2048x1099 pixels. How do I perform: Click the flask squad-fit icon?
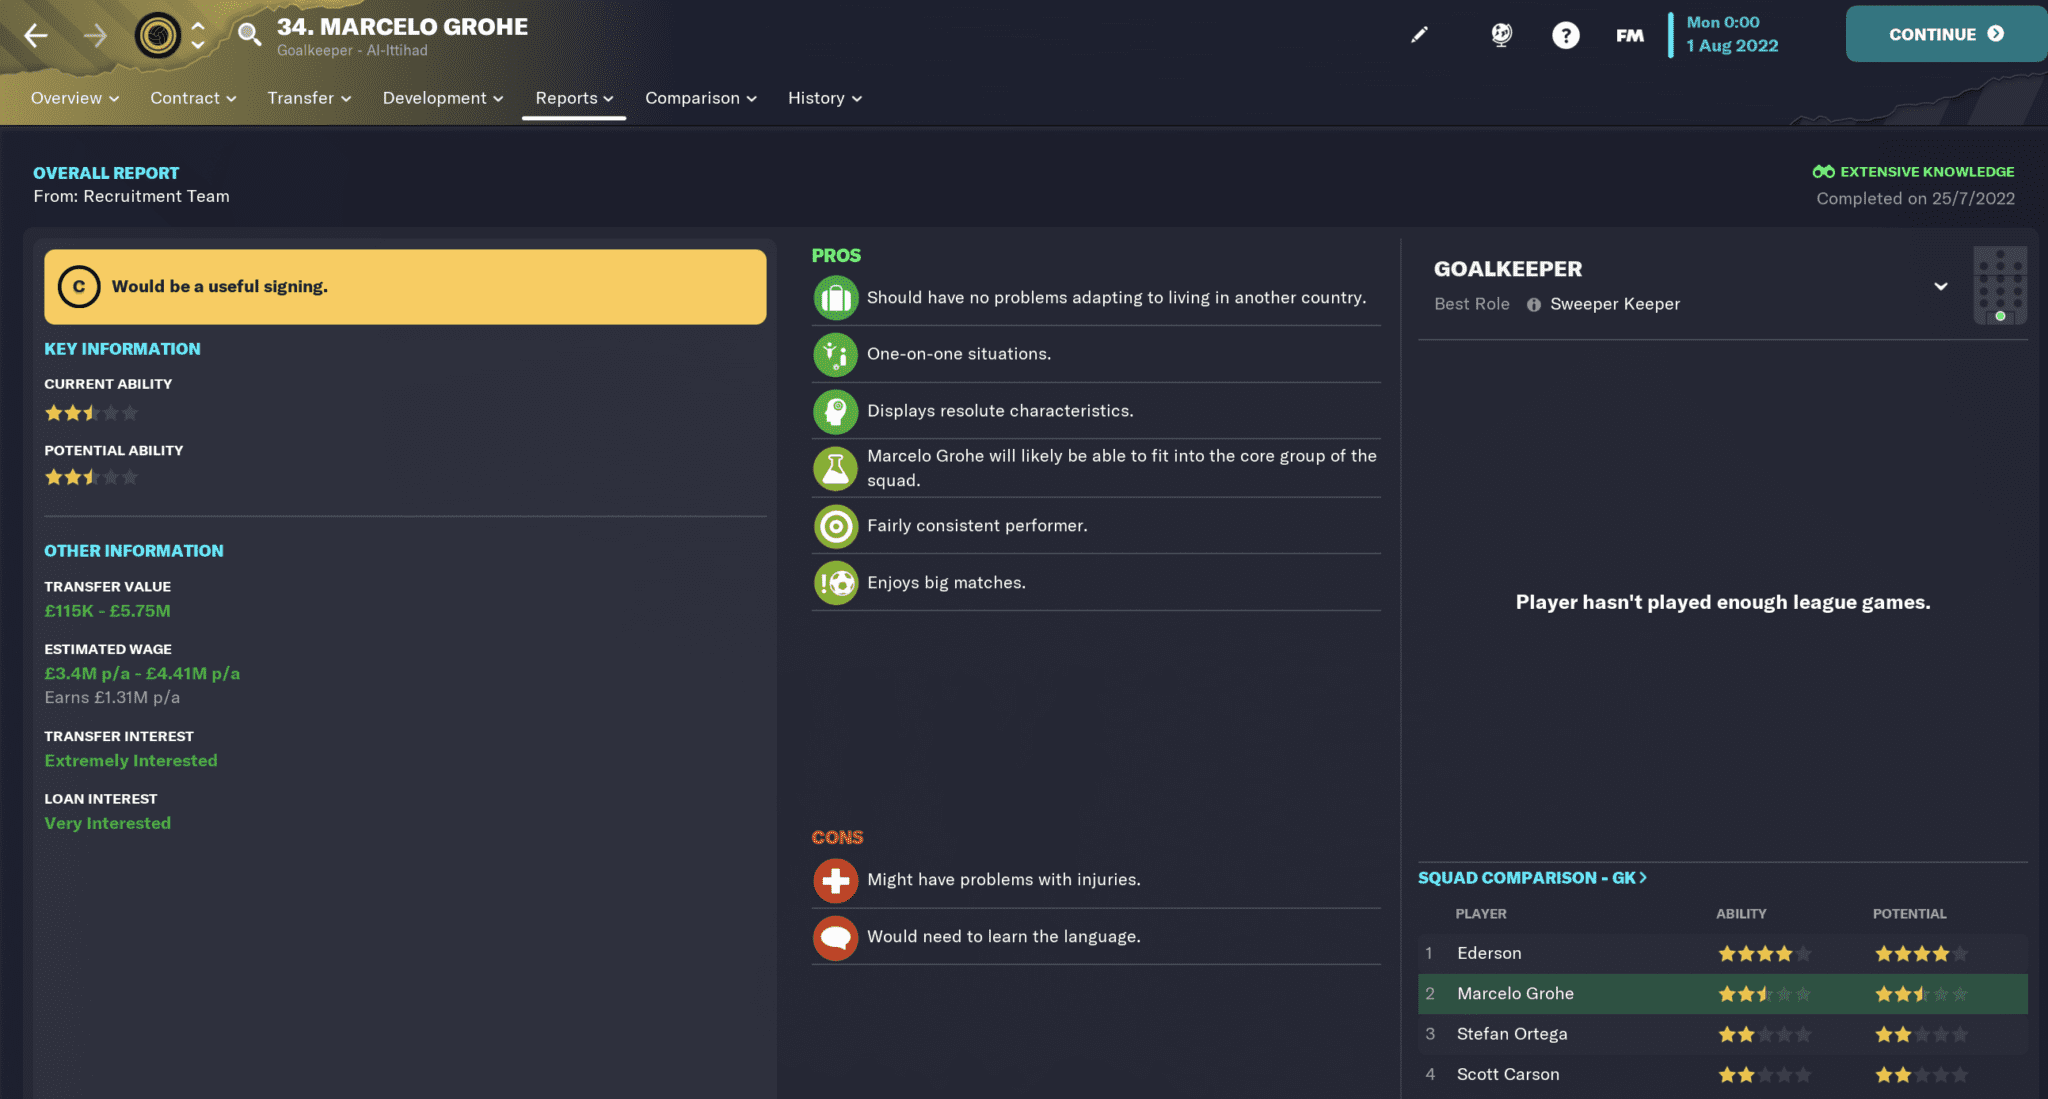[x=835, y=468]
